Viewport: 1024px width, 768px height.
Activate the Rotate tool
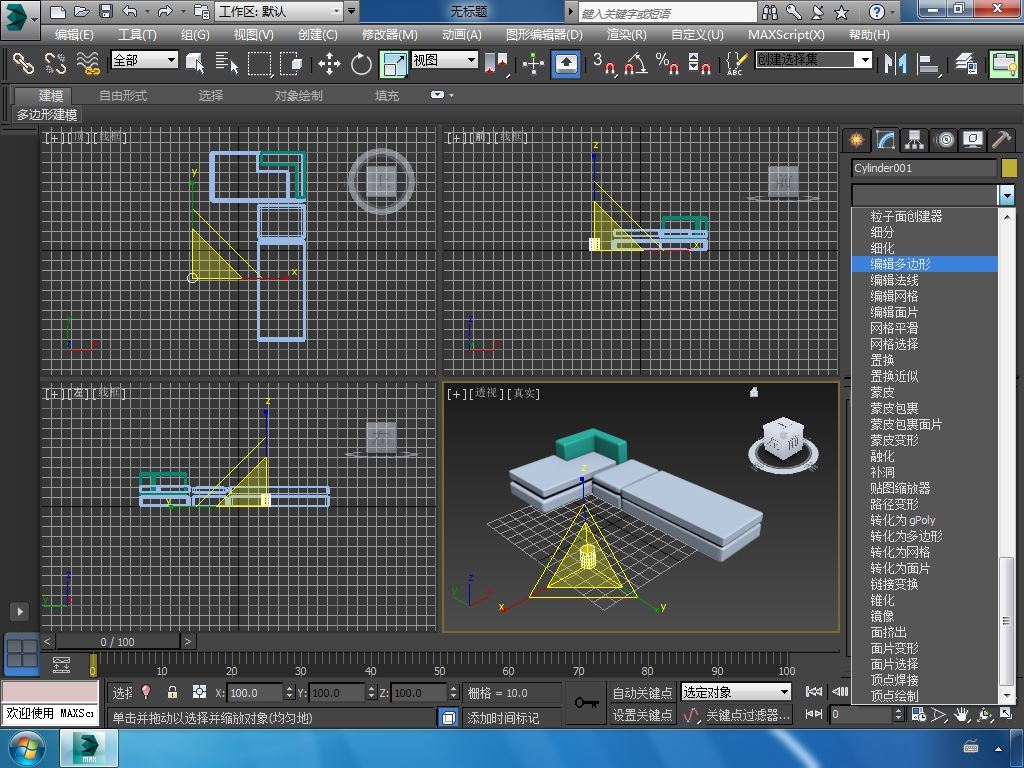361,64
